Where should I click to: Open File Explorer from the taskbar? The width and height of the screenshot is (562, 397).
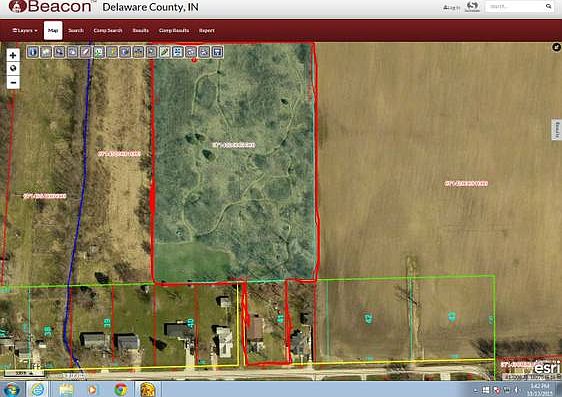[66, 389]
